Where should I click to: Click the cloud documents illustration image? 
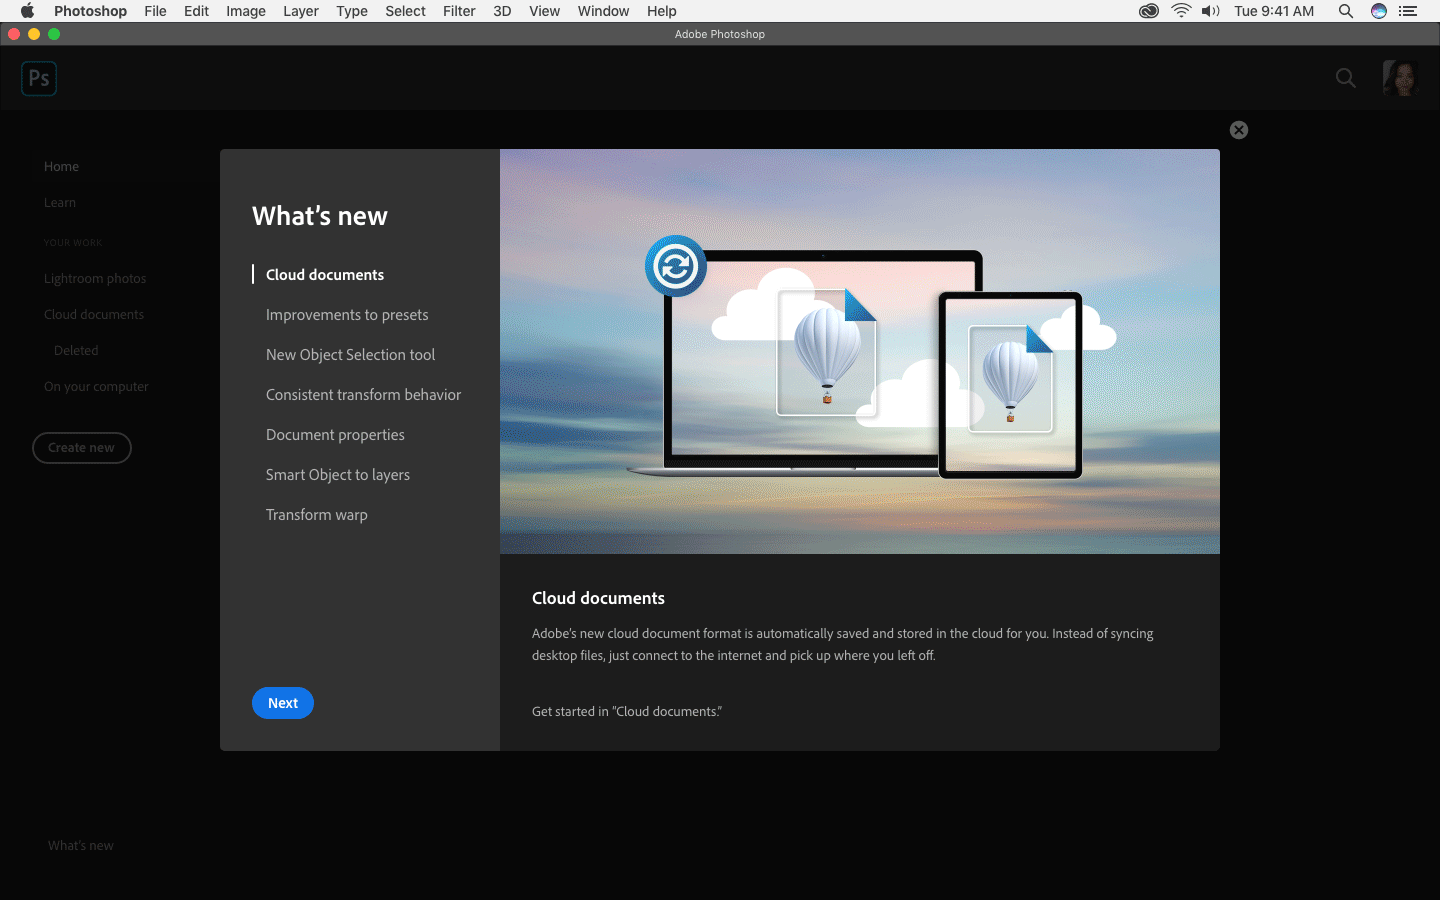(860, 351)
